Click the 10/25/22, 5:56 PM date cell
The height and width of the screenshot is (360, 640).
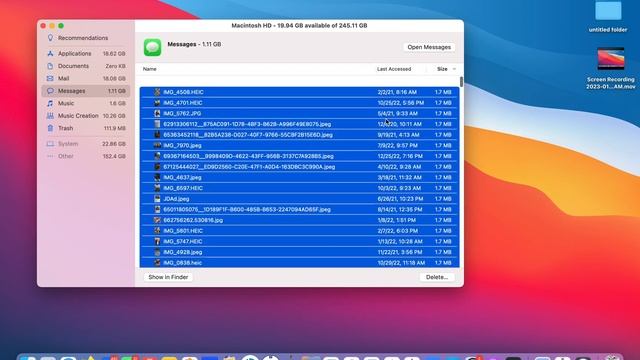[400, 103]
